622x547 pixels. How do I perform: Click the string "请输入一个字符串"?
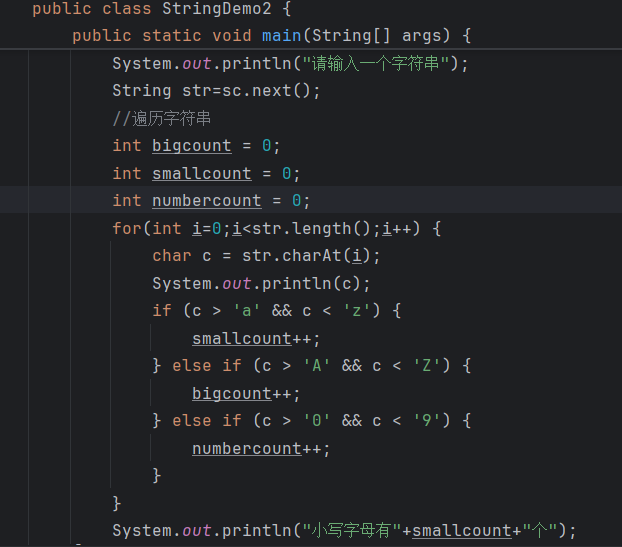coord(376,63)
